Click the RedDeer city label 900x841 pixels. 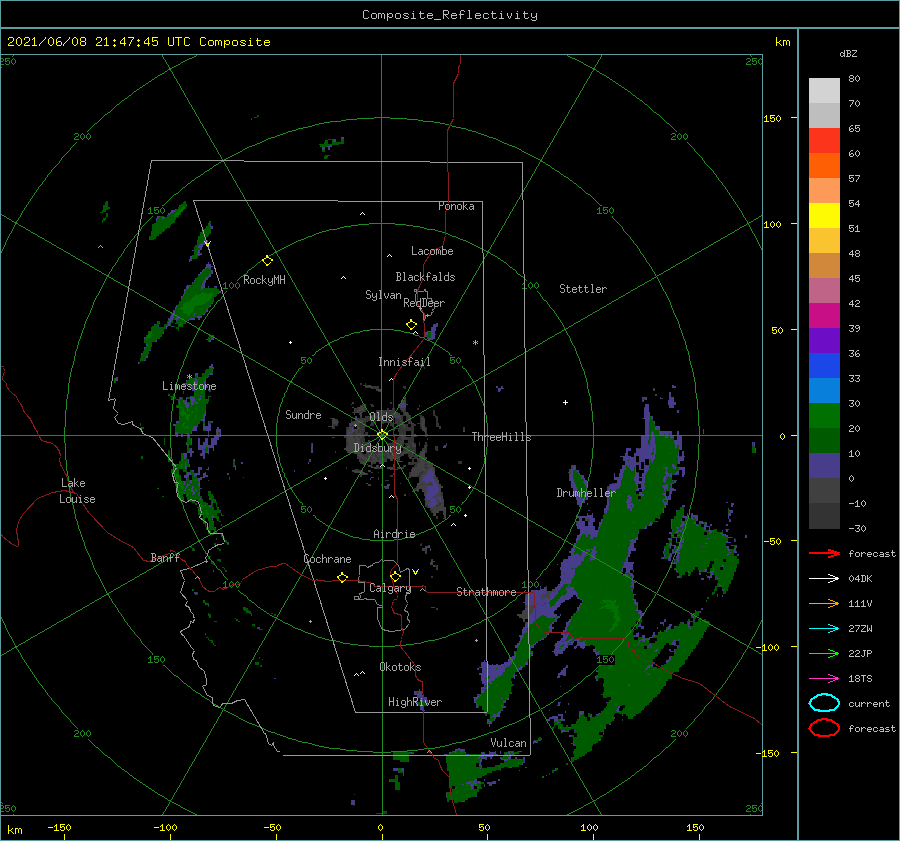pos(424,303)
